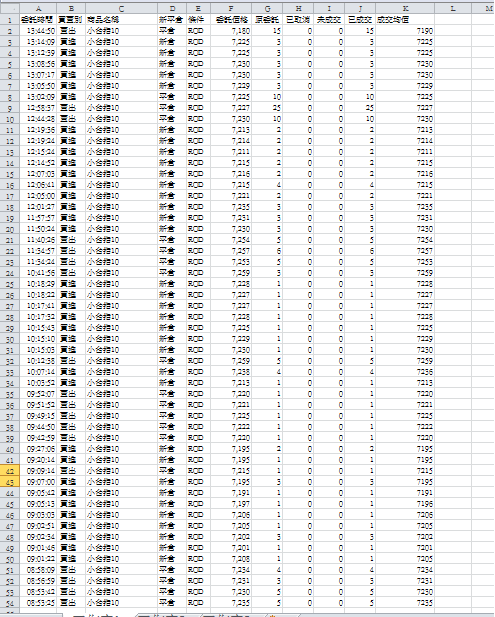The image size is (495, 617).
Task: Click time cell 10:12:38 in row 32
Action: 38,361
